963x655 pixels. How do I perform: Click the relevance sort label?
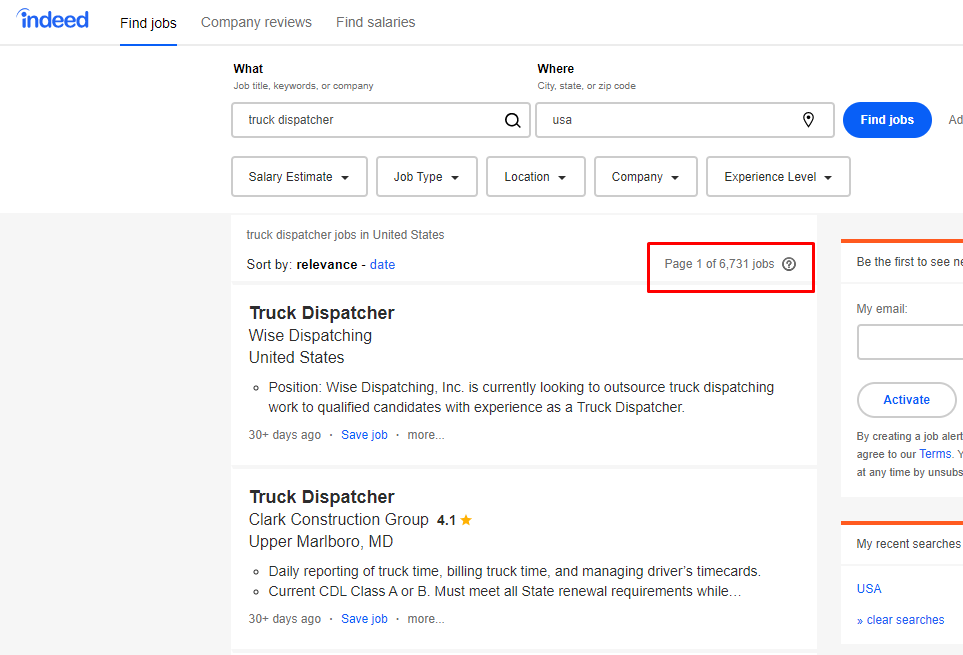tap(327, 265)
